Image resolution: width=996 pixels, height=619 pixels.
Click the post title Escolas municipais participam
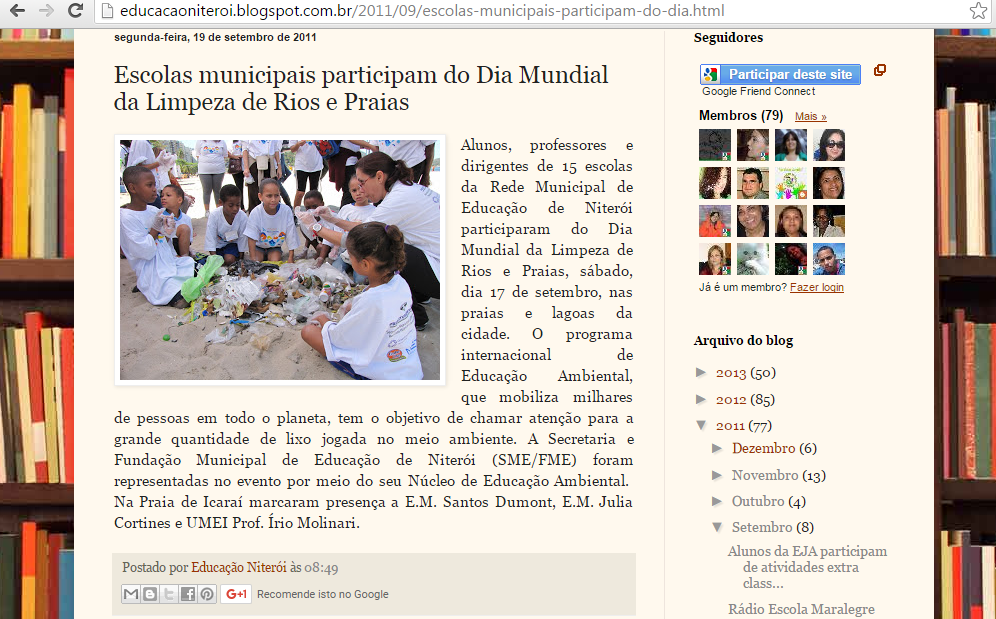coord(361,88)
